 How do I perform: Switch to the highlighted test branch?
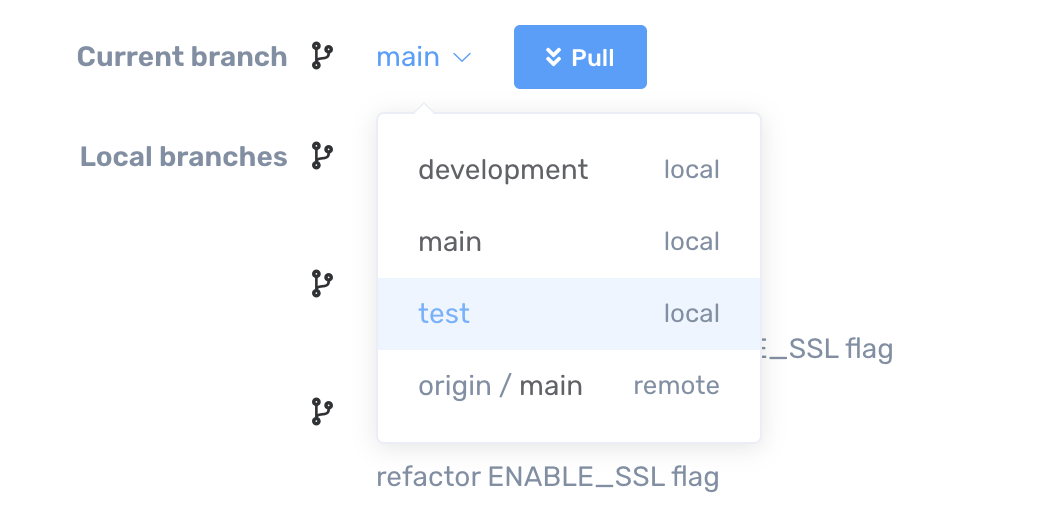tap(444, 314)
